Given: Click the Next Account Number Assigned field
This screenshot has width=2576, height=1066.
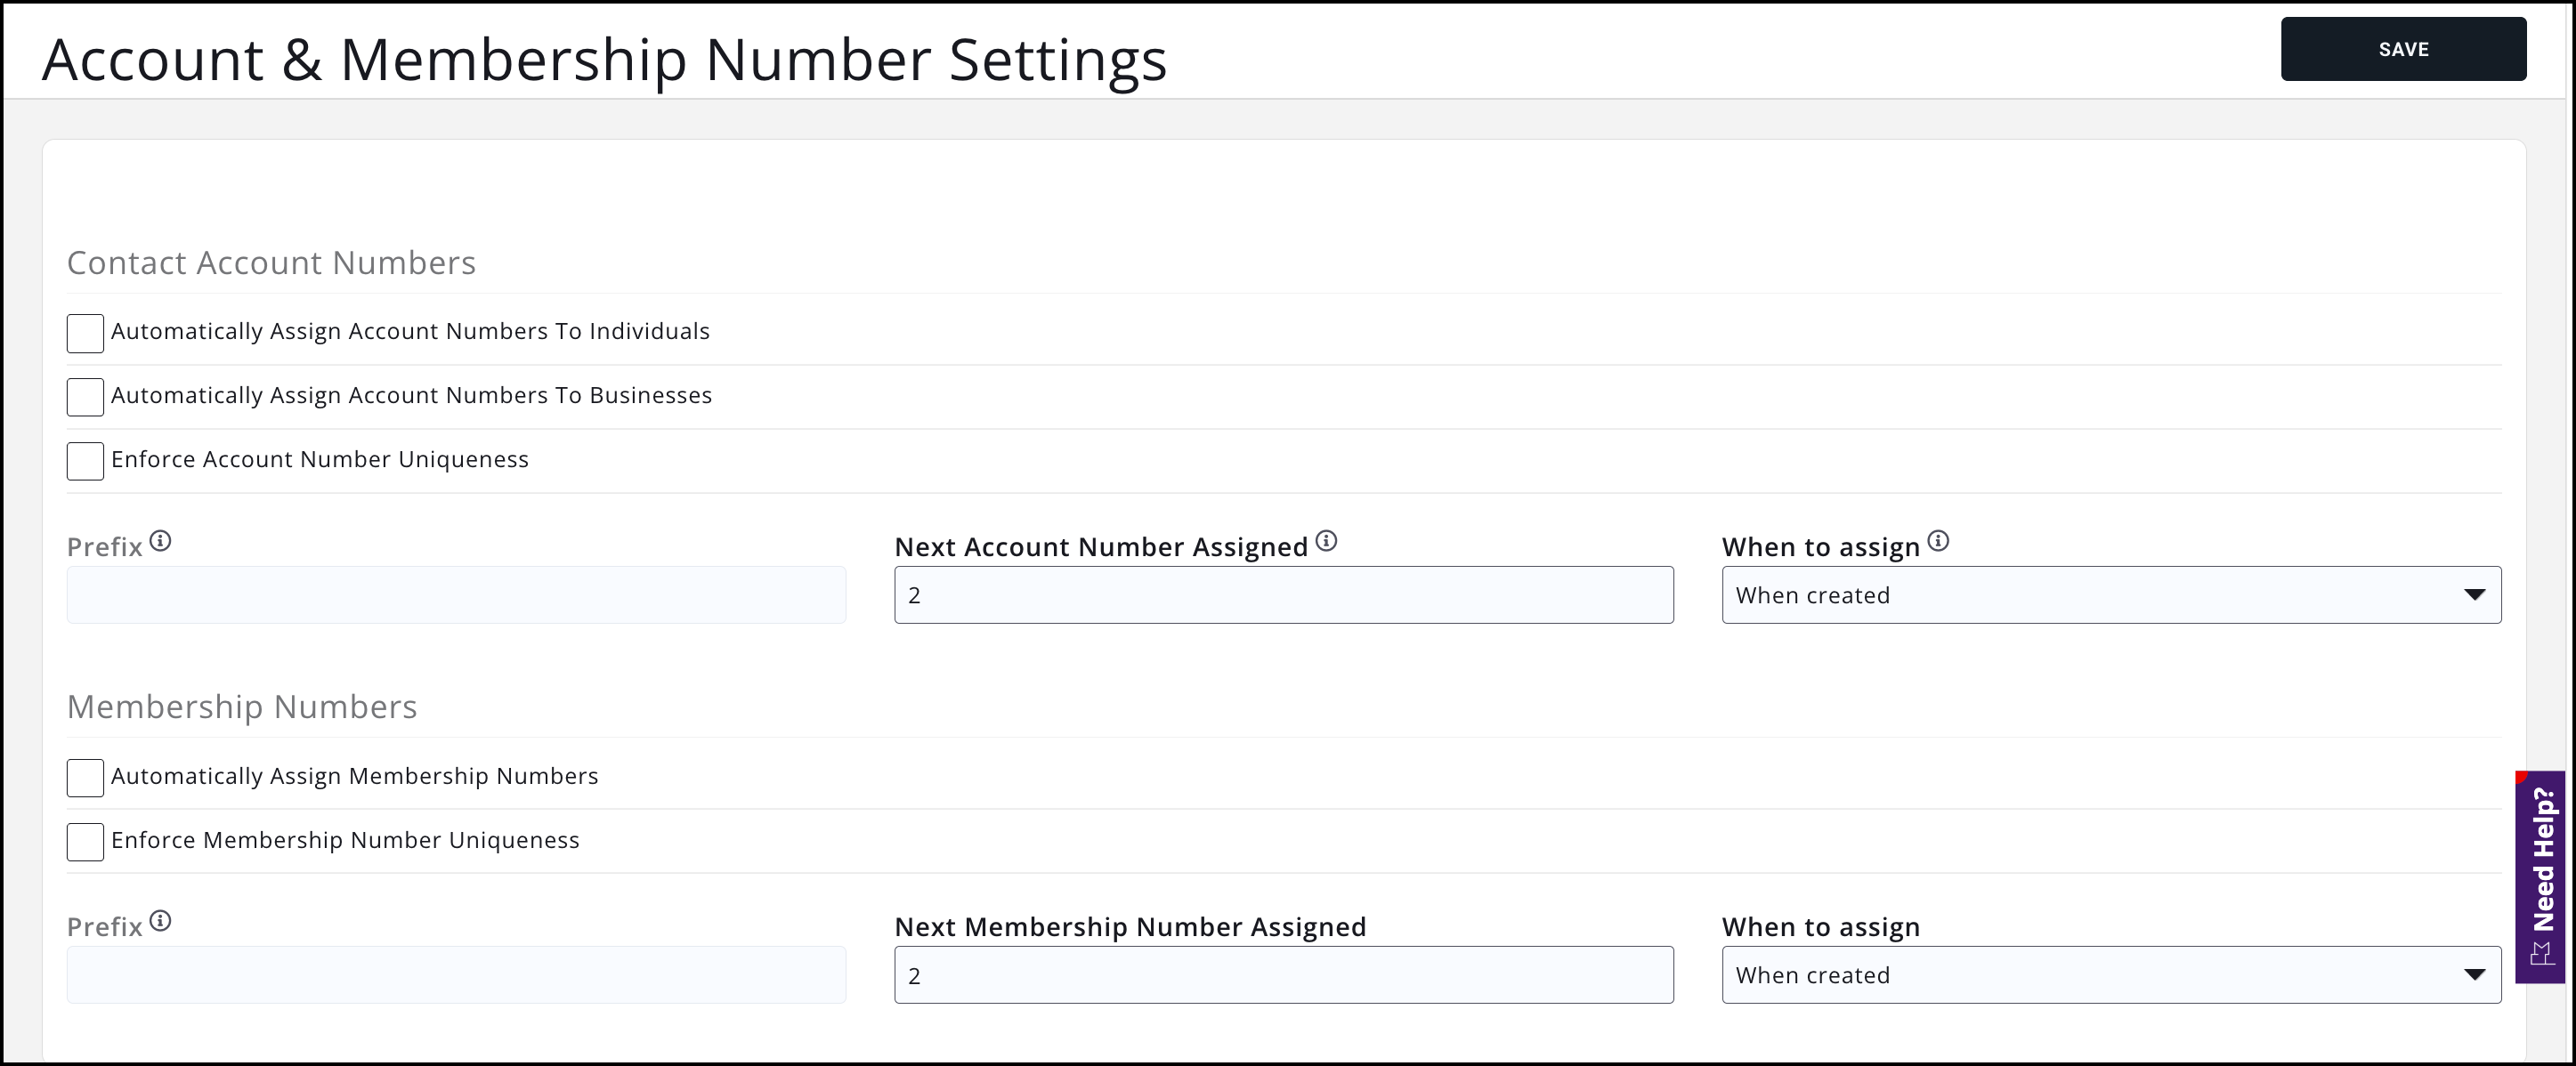Looking at the screenshot, I should tap(1283, 595).
